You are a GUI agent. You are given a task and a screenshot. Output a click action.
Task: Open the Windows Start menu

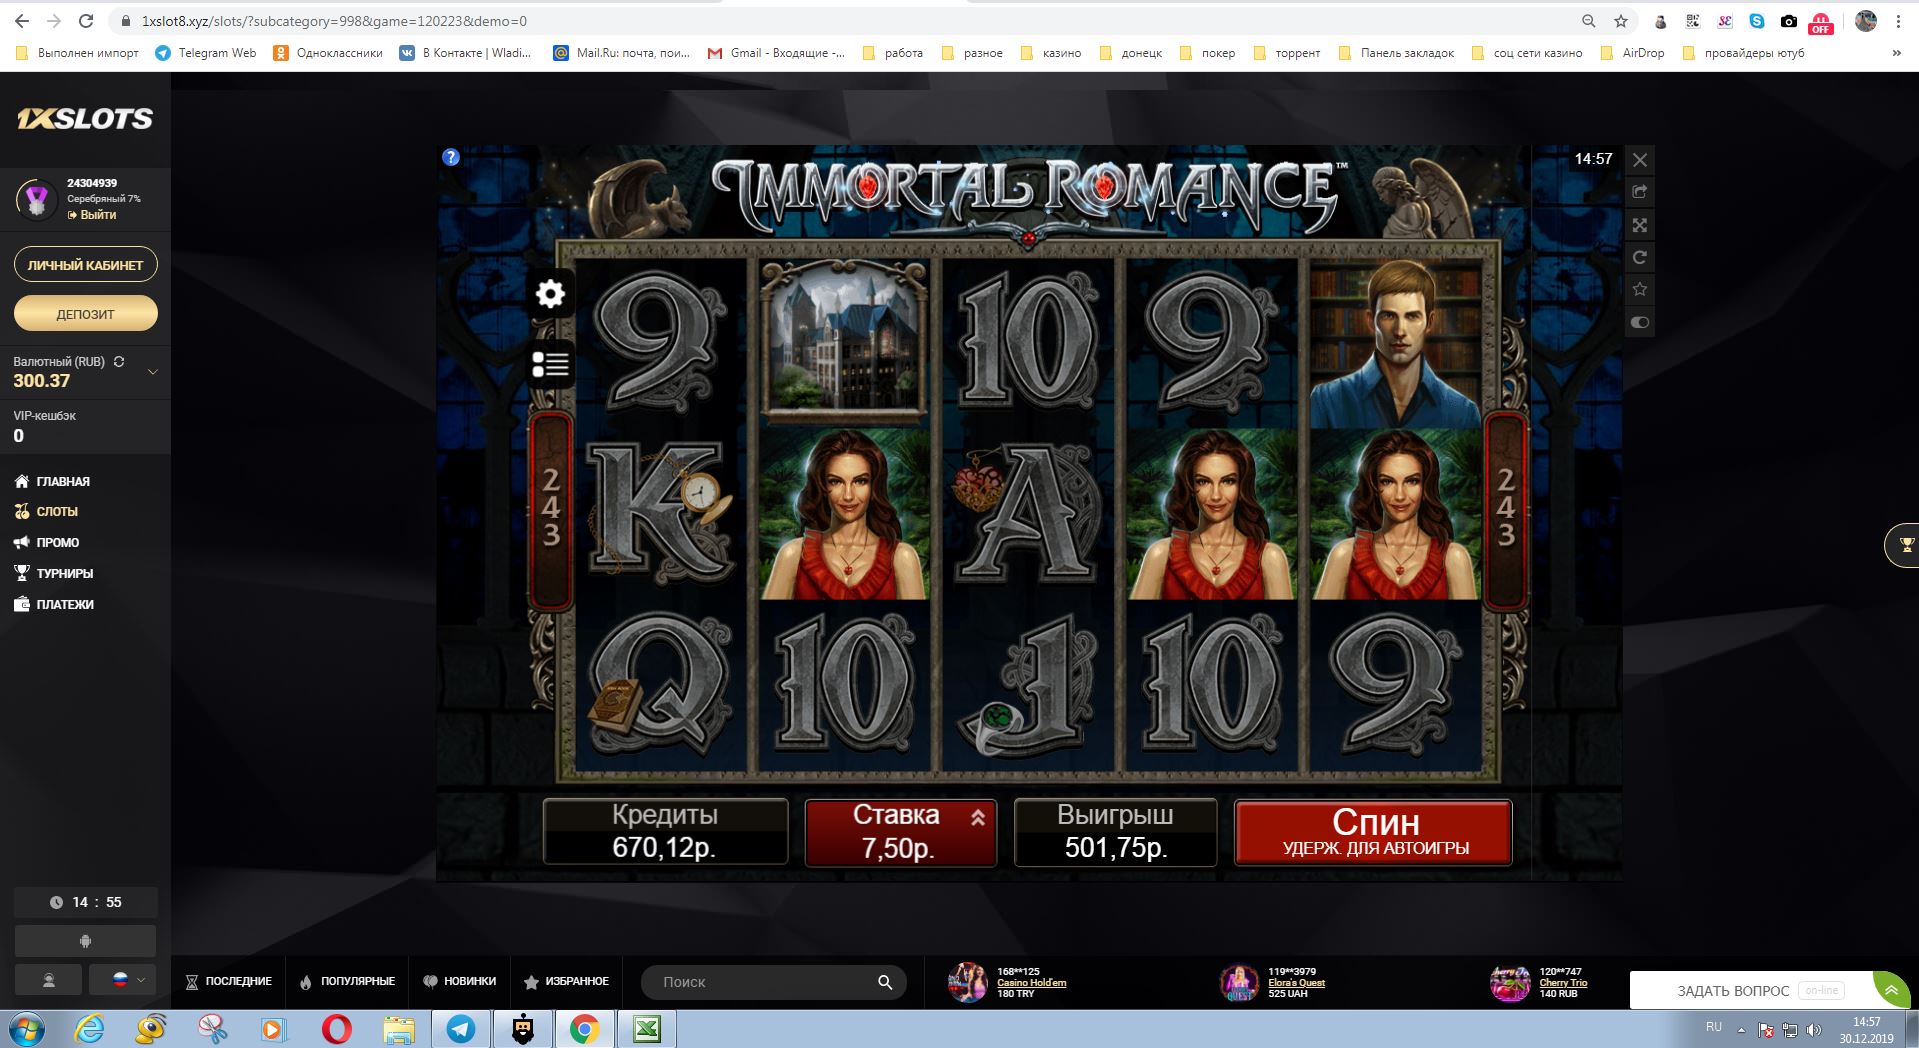27,1029
